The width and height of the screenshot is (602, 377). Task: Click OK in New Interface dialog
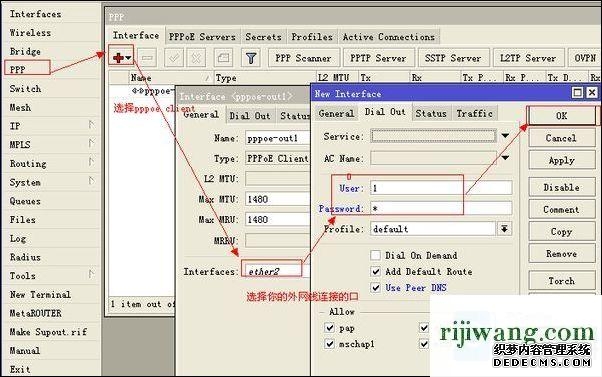[562, 116]
